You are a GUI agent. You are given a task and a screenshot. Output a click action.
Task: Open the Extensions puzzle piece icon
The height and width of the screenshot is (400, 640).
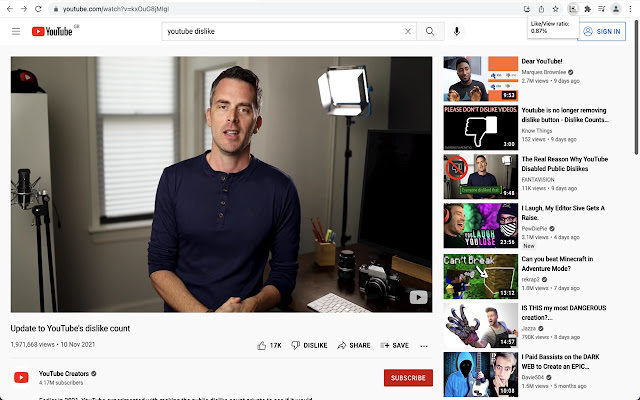(x=587, y=9)
